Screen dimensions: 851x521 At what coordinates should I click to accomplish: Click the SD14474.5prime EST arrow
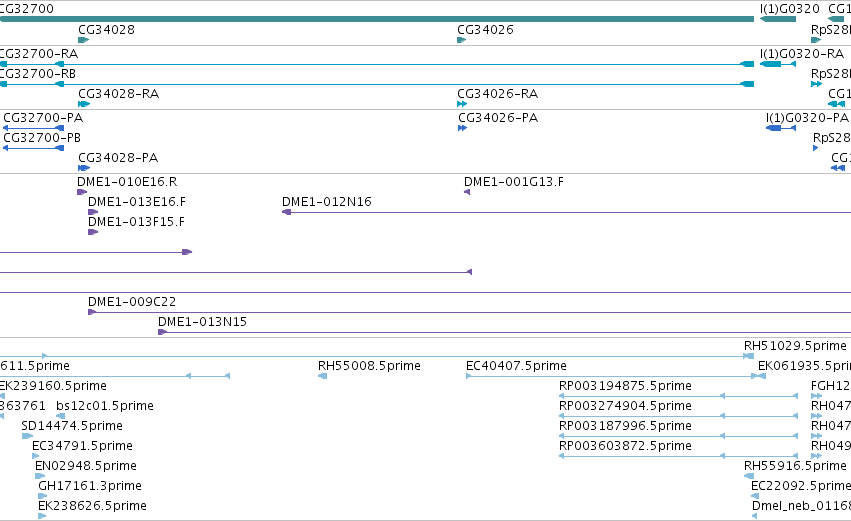(x=27, y=436)
